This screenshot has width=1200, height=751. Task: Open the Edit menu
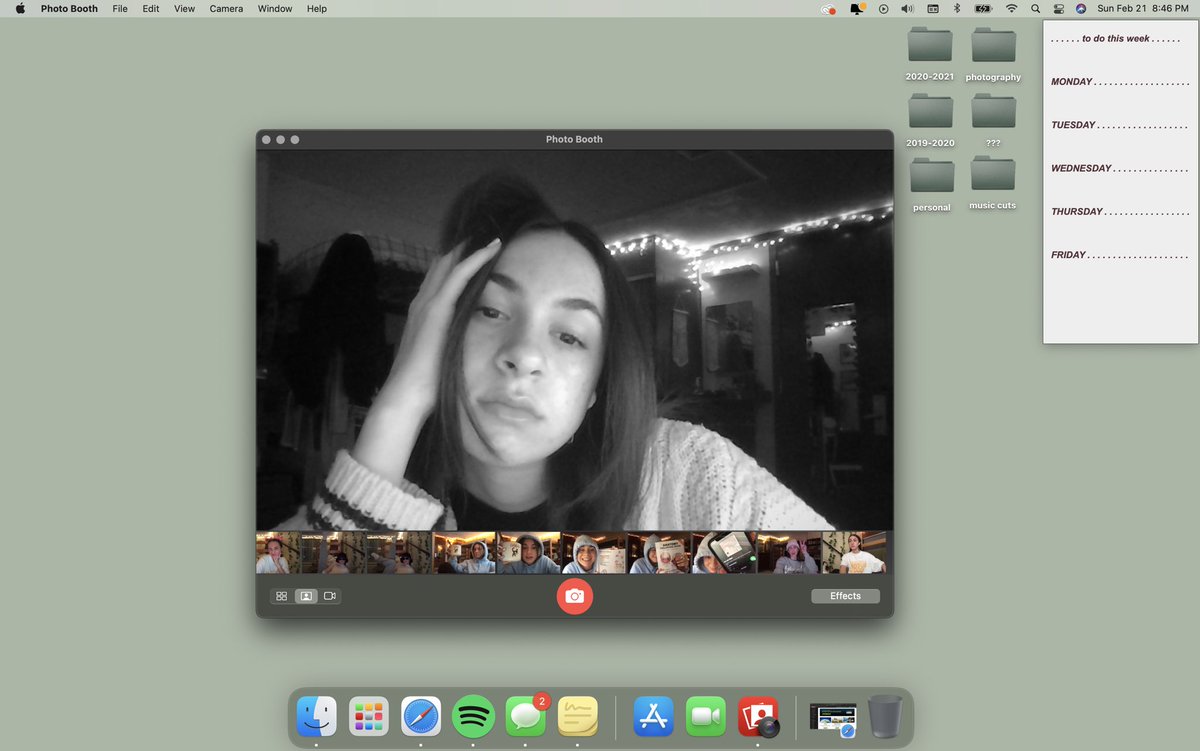151,8
